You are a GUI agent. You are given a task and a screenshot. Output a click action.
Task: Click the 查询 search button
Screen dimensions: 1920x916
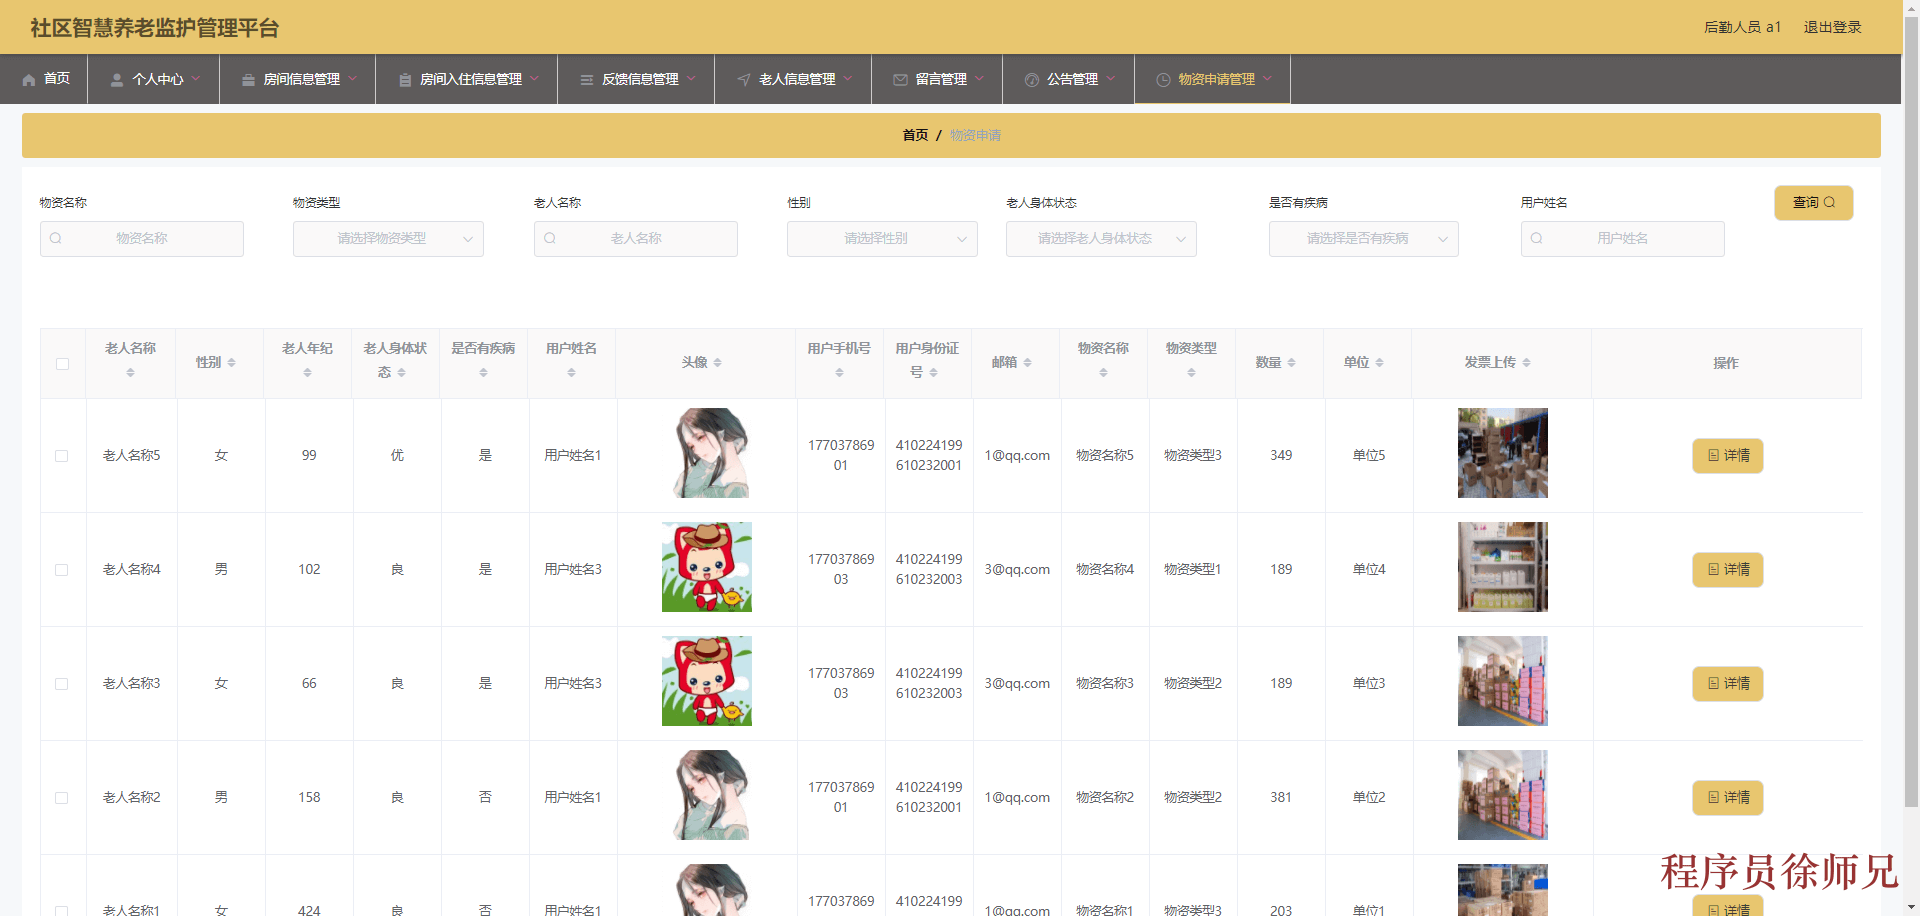point(1813,202)
